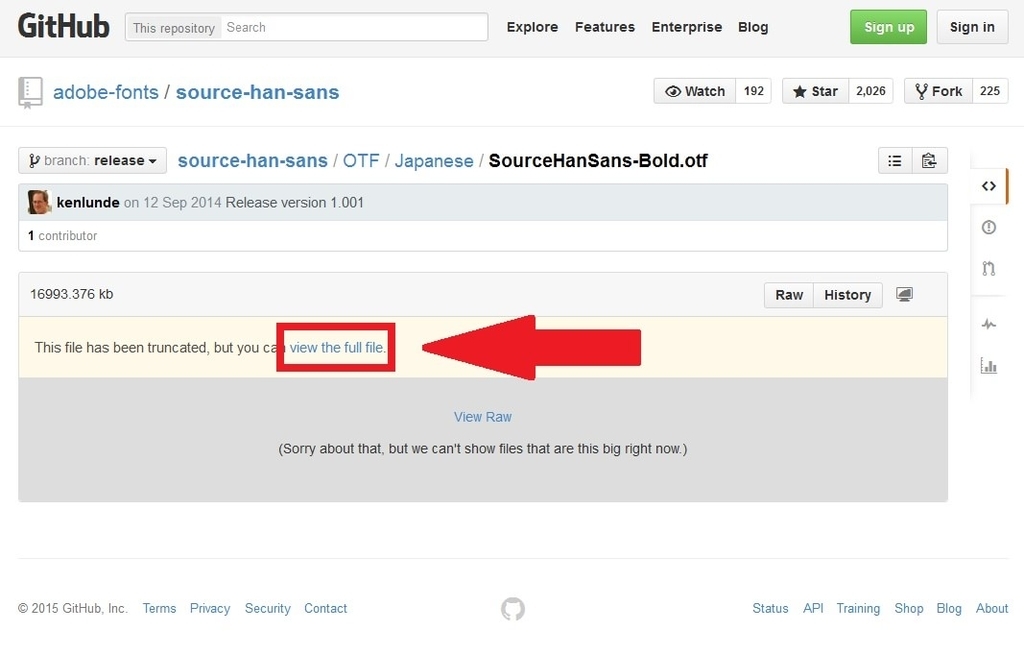Open the Contact footer link
The width and height of the screenshot is (1024, 655).
pos(325,608)
